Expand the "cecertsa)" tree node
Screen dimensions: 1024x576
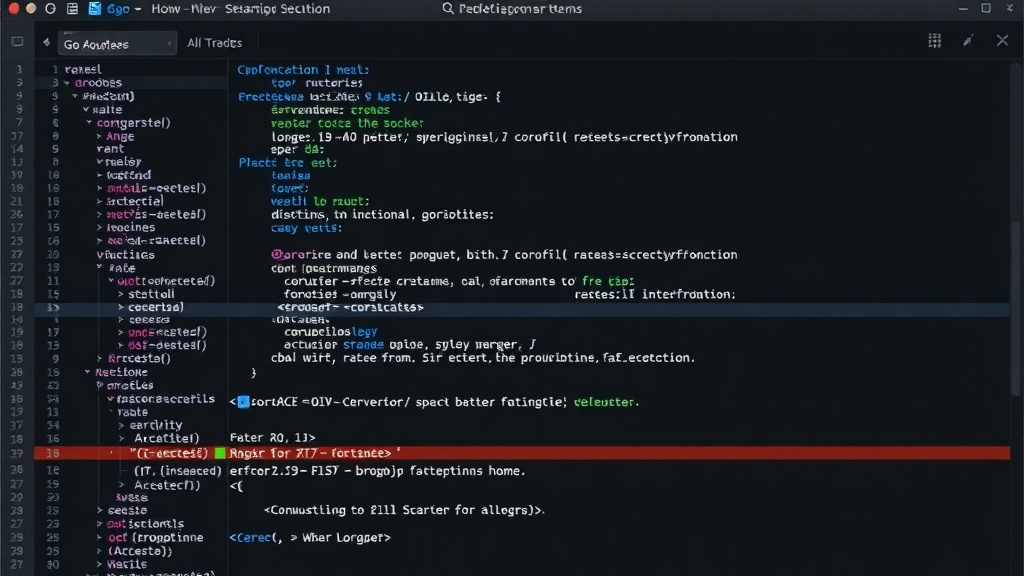pyautogui.click(x=121, y=308)
